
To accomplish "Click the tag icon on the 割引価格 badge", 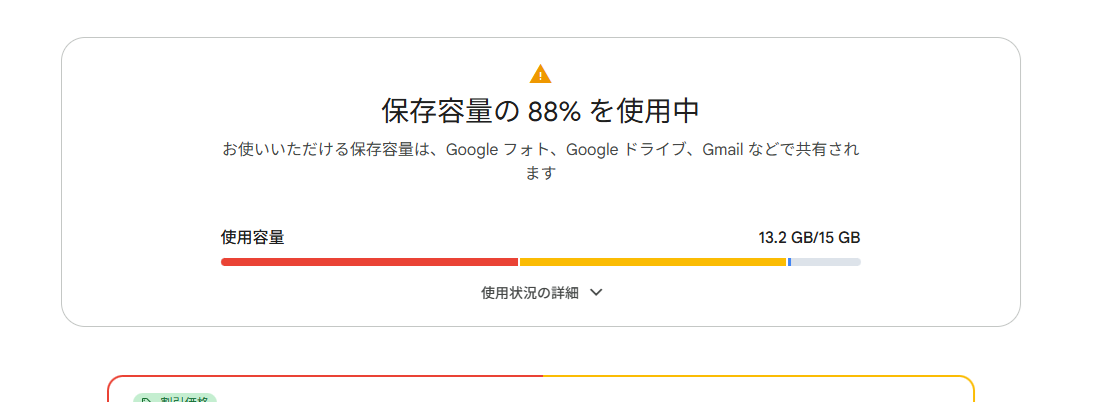I will click(x=147, y=399).
